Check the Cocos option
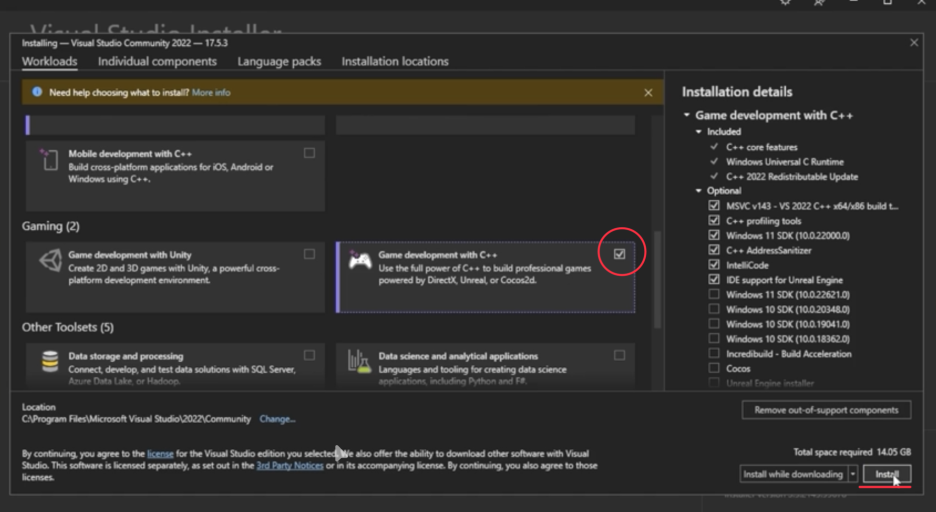 714,368
